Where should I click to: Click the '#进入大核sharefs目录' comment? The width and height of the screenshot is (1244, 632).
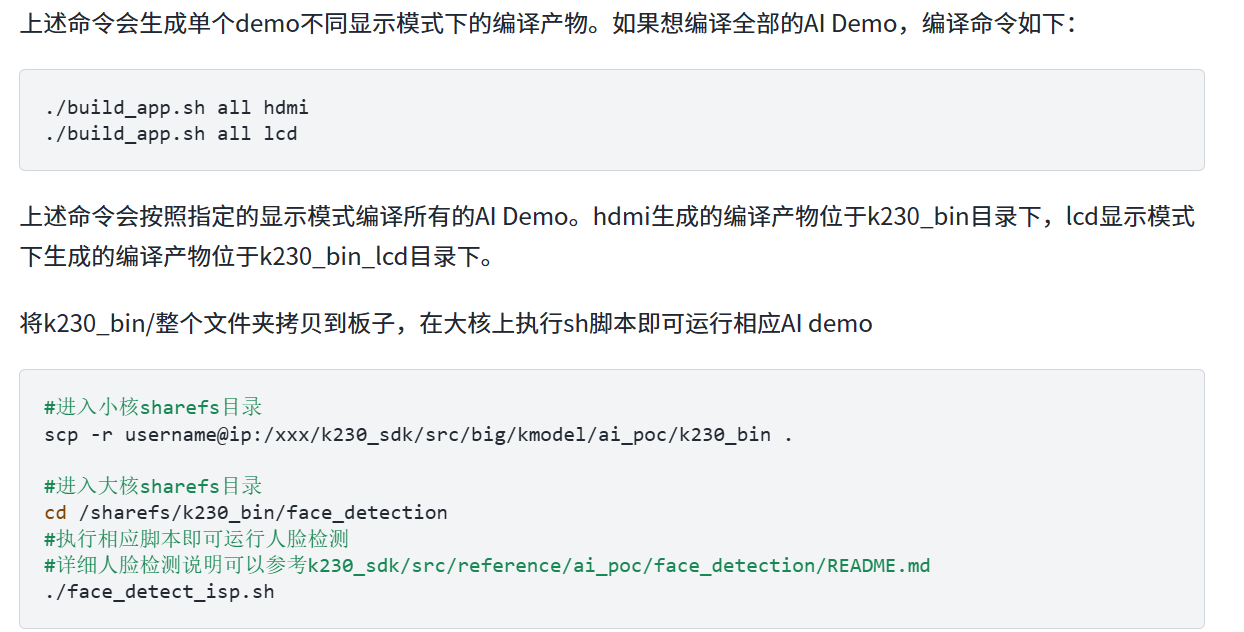click(x=153, y=486)
